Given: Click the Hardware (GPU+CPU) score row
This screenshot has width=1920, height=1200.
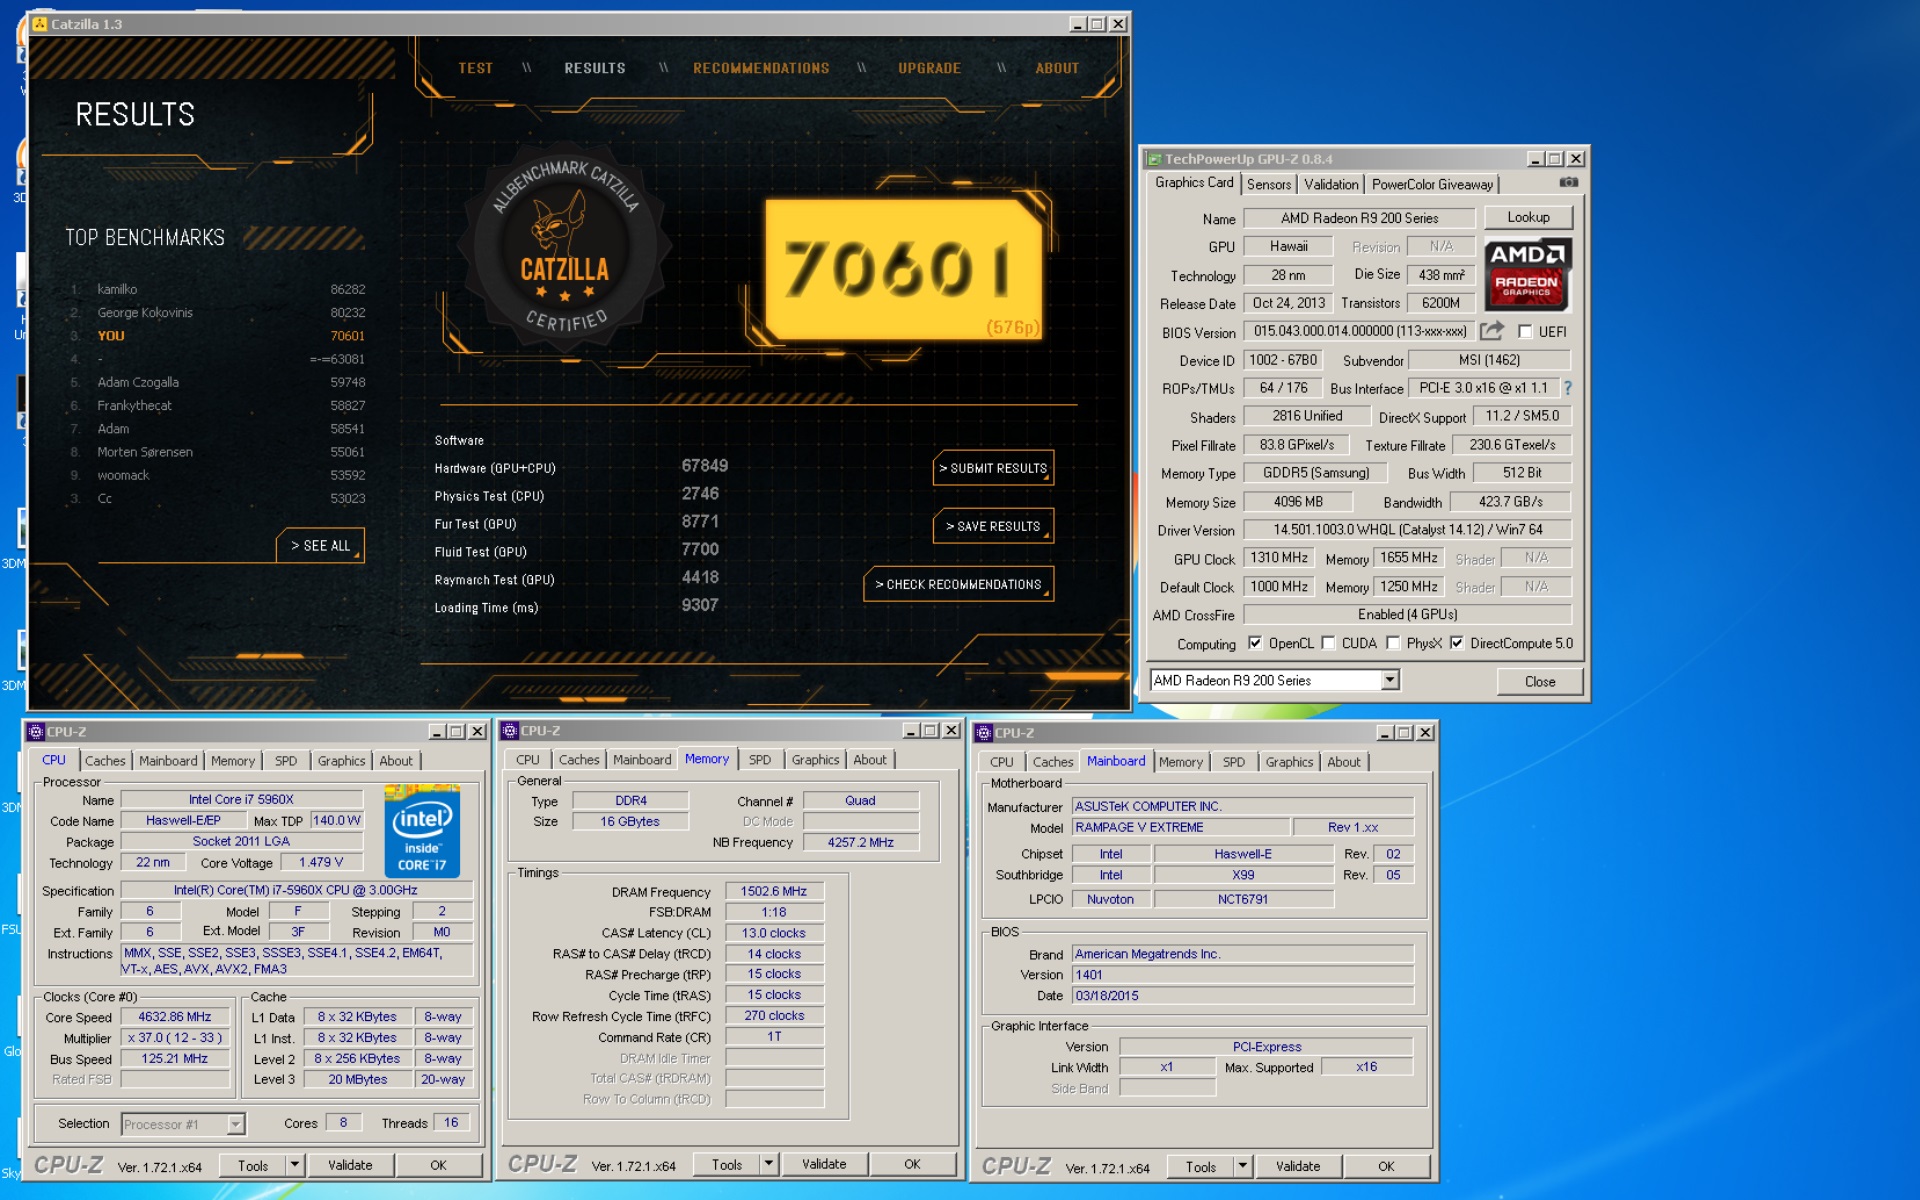Looking at the screenshot, I should tap(582, 467).
